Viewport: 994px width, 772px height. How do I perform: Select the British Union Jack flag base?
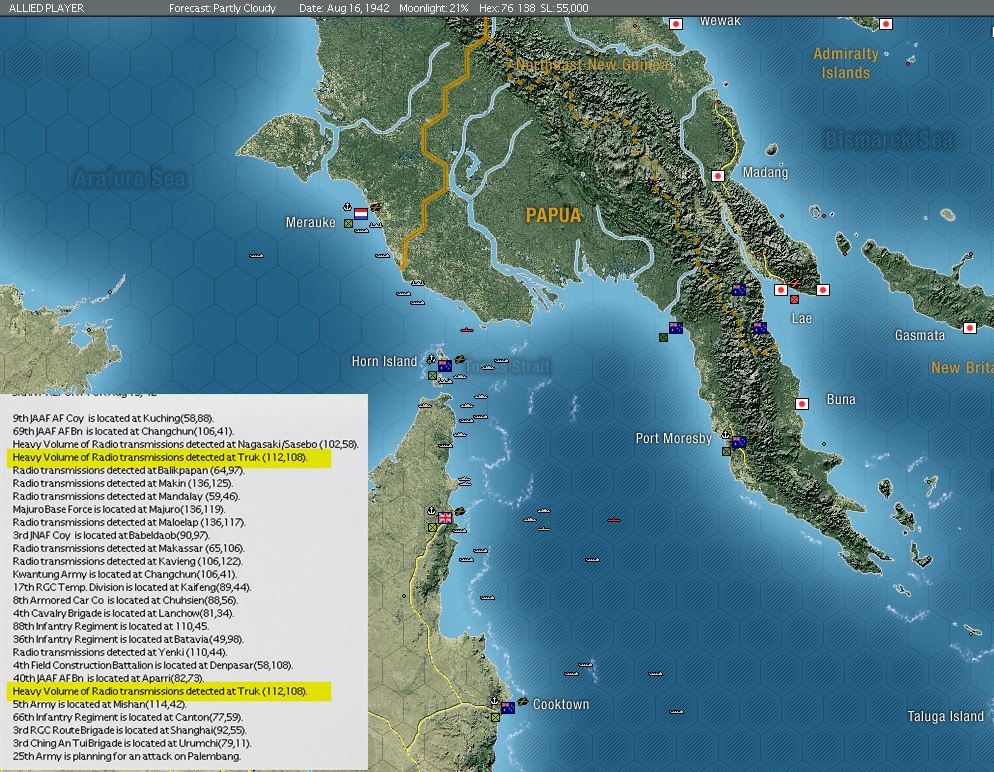coord(445,518)
